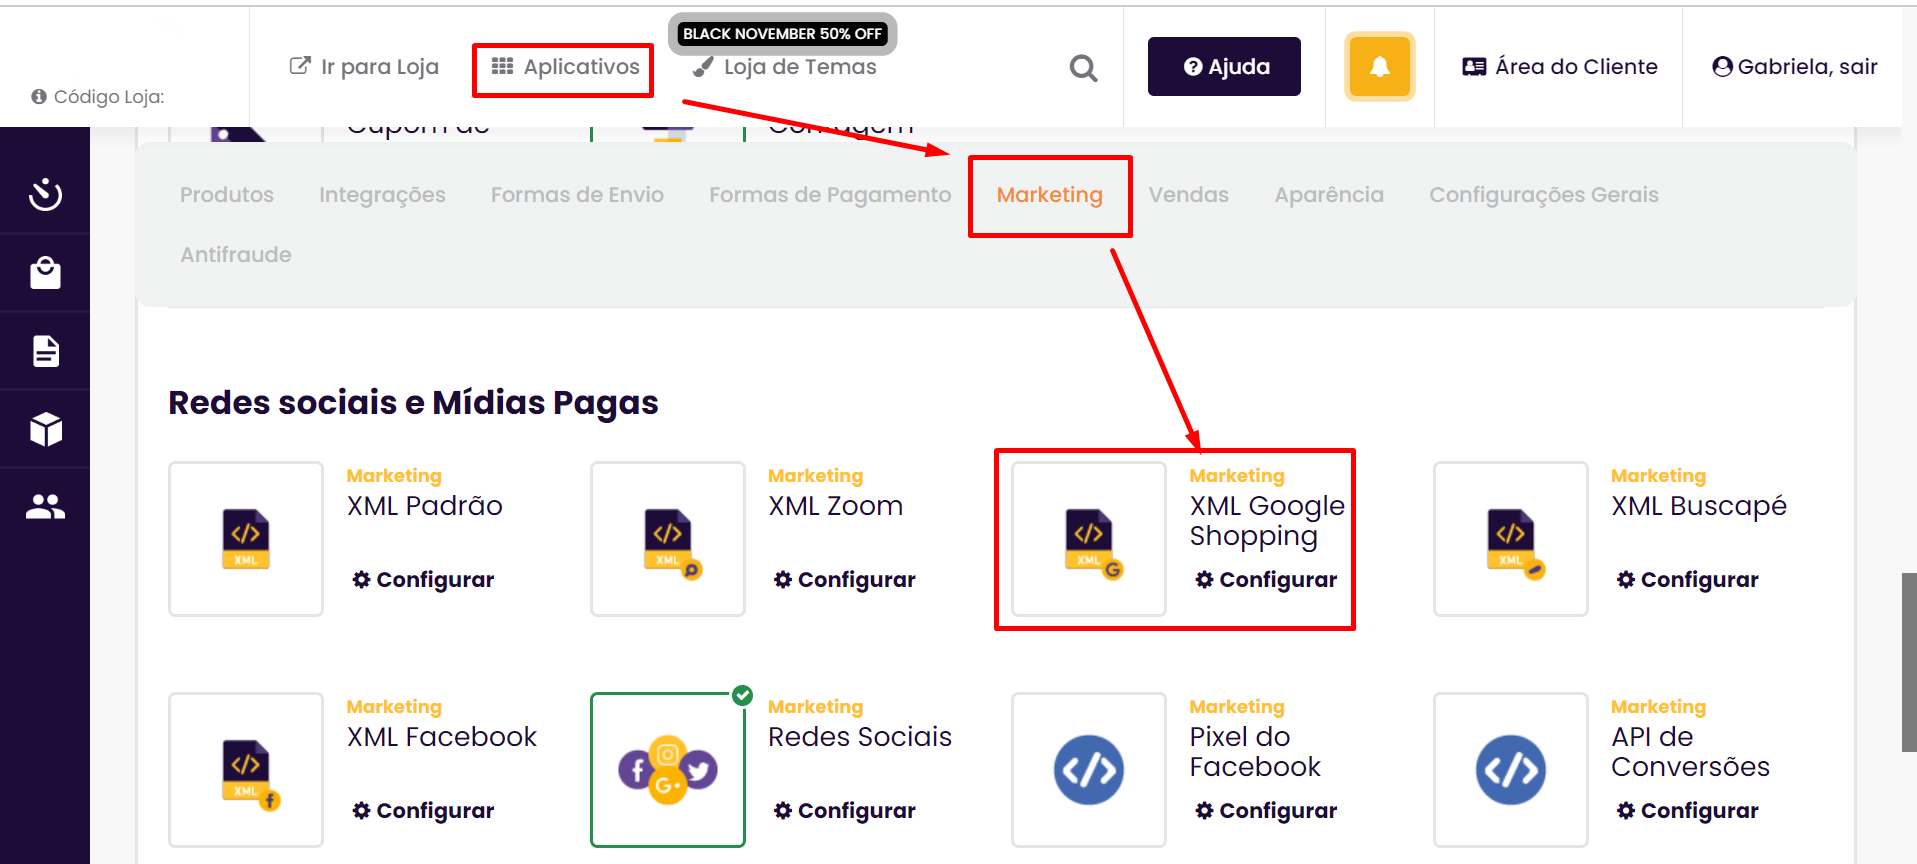This screenshot has height=864, width=1917.
Task: Click Configurar for Pixel do Facebook
Action: (x=1266, y=811)
